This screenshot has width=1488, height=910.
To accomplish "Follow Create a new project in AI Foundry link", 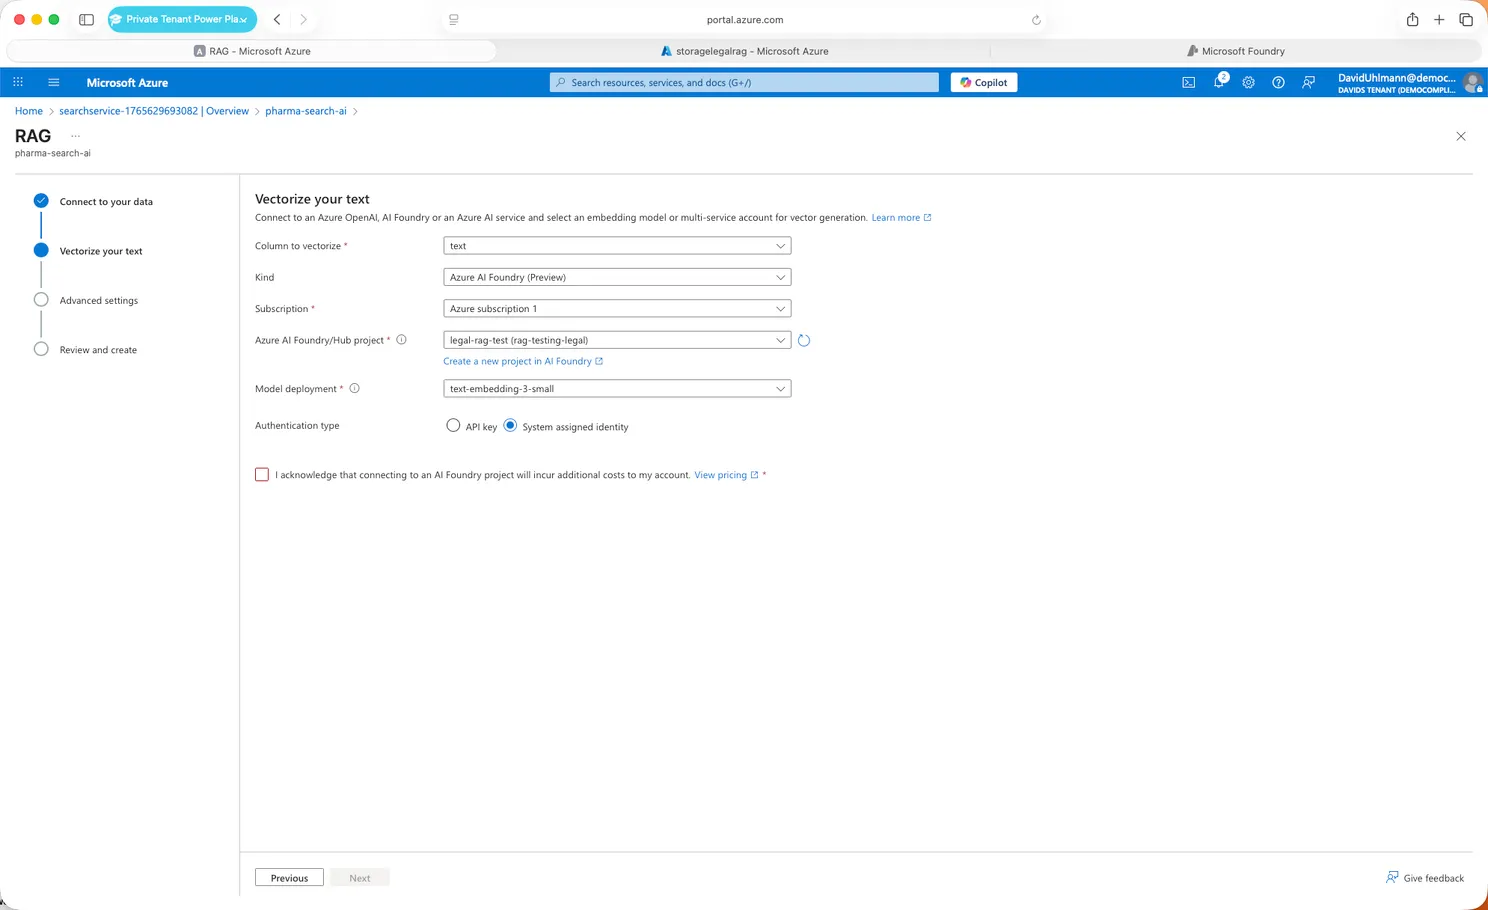I will point(523,361).
